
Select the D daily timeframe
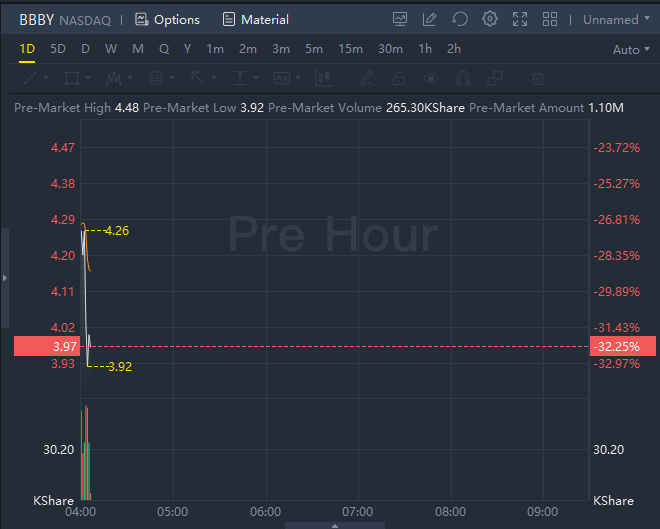(x=85, y=49)
